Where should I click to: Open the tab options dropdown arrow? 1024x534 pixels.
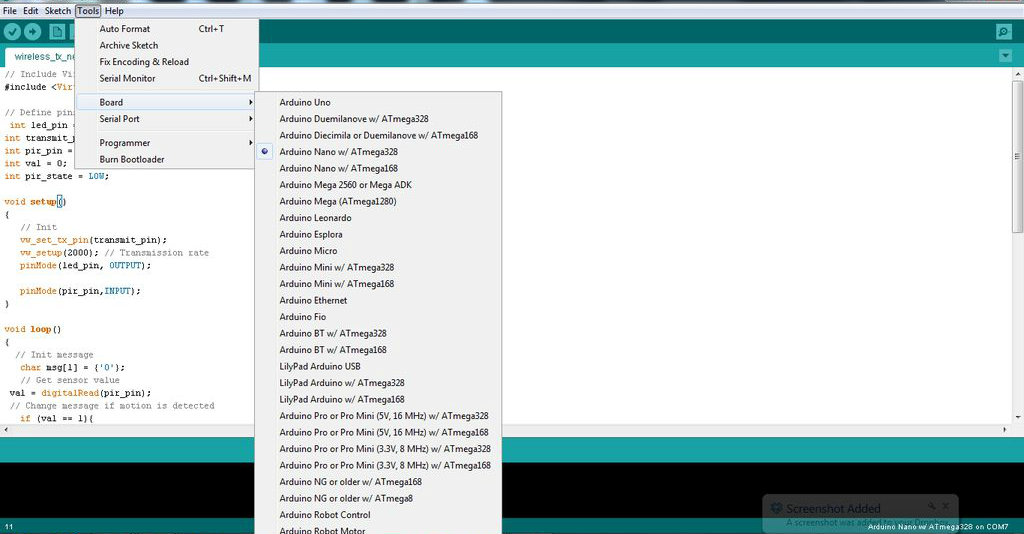pos(1006,56)
